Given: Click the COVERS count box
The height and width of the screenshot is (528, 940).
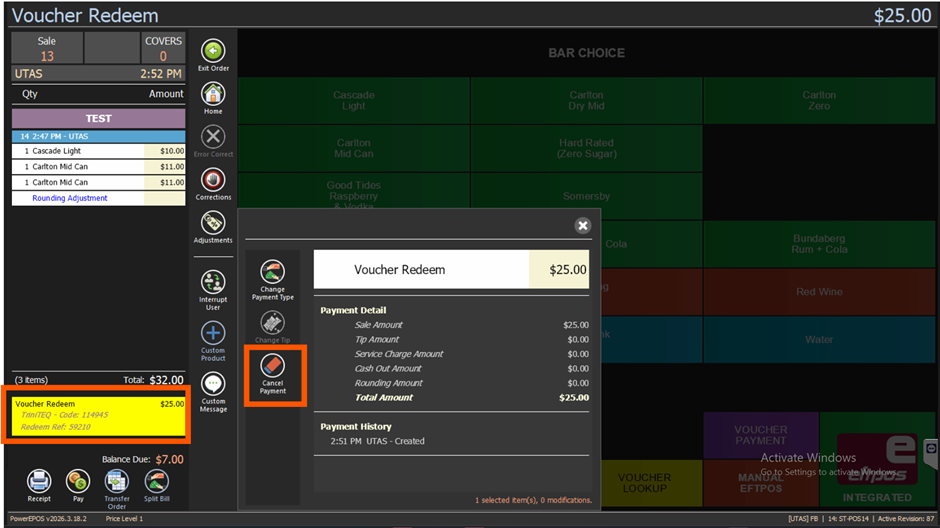Looking at the screenshot, I should [163, 49].
